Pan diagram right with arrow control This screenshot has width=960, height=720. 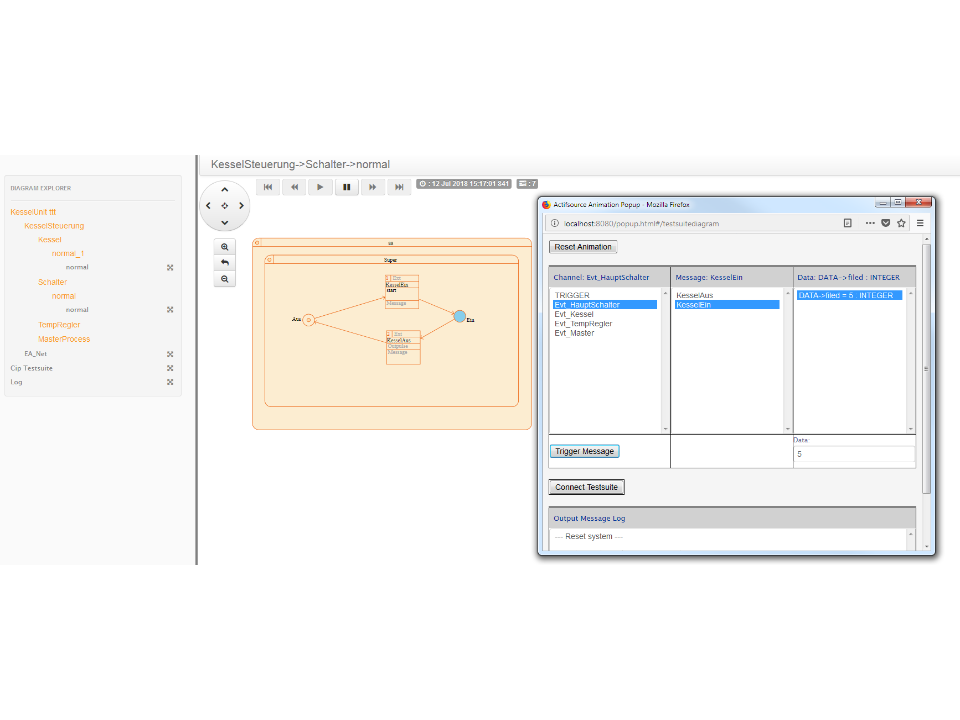click(x=241, y=206)
